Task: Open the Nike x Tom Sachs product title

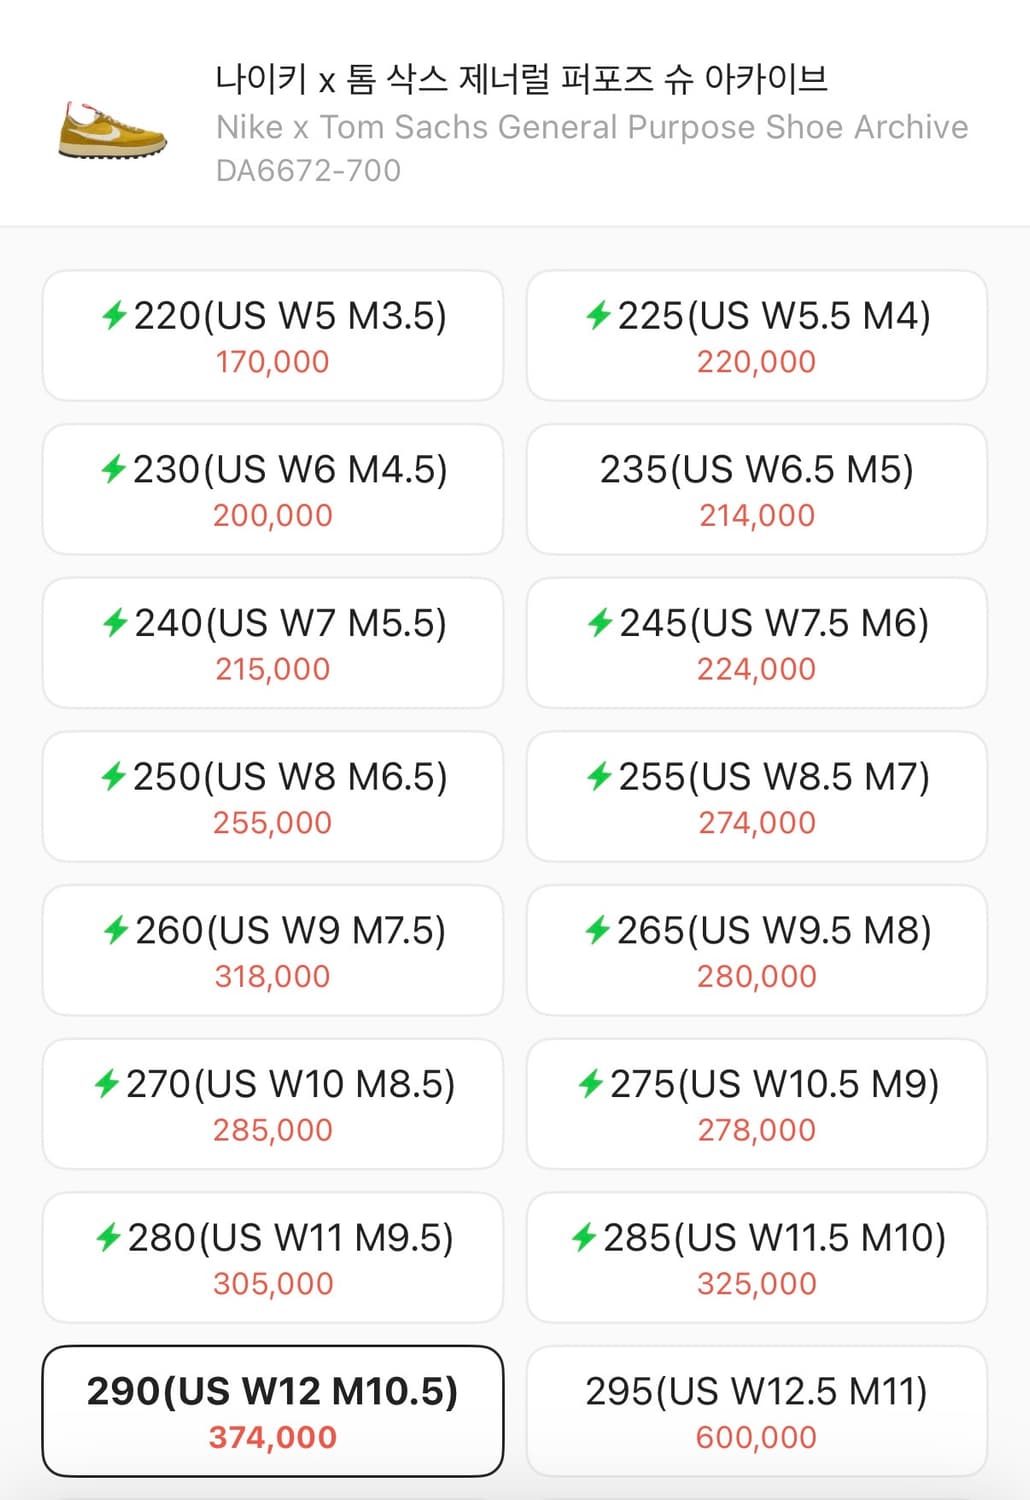Action: click(x=521, y=79)
